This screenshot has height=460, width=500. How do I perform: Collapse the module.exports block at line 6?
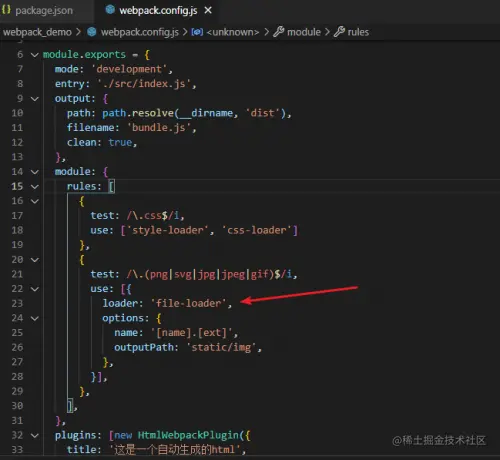tap(35, 55)
